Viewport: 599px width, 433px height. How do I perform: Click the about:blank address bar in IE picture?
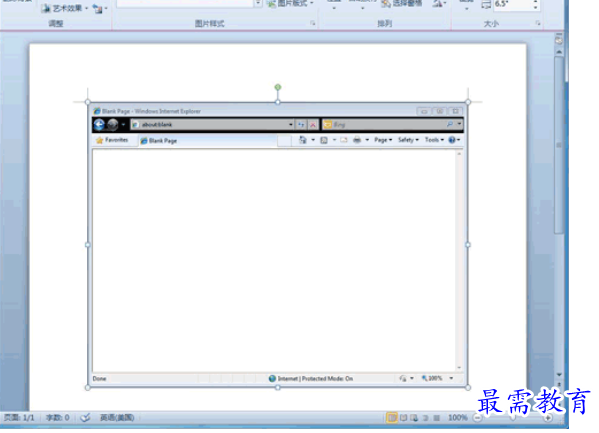coord(212,125)
